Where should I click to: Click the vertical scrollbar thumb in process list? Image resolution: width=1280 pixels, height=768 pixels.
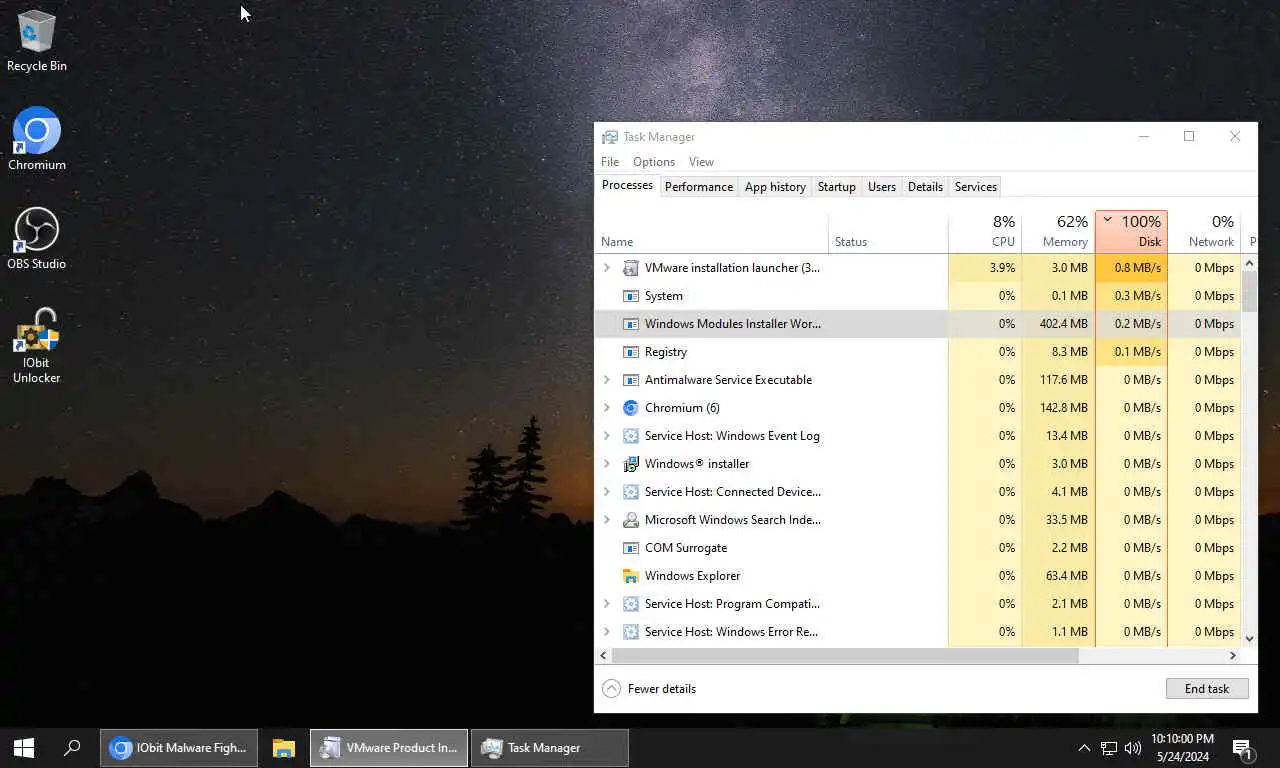(1249, 291)
